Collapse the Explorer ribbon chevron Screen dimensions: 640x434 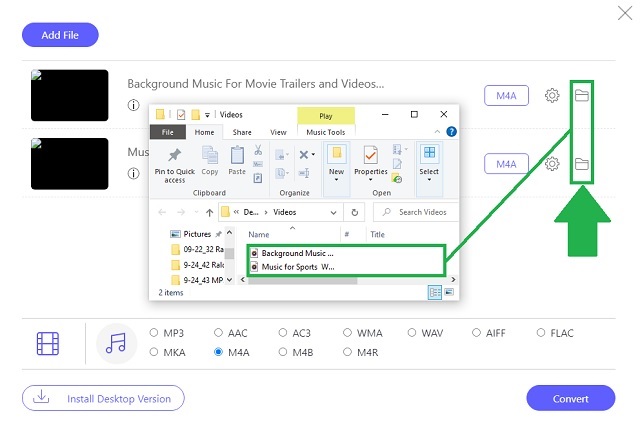click(437, 132)
